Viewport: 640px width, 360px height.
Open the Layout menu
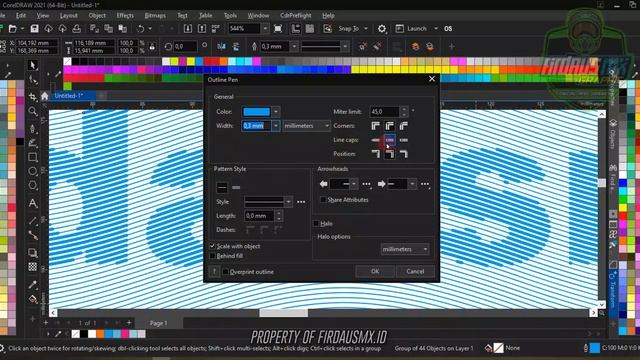click(x=69, y=16)
